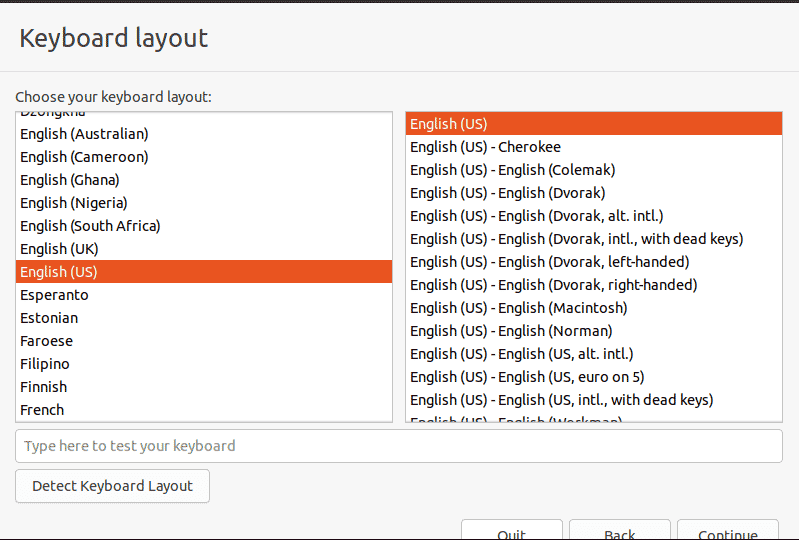799x540 pixels.
Task: Choose English (Dvorak, right-handed) variant
Action: pyautogui.click(x=594, y=285)
